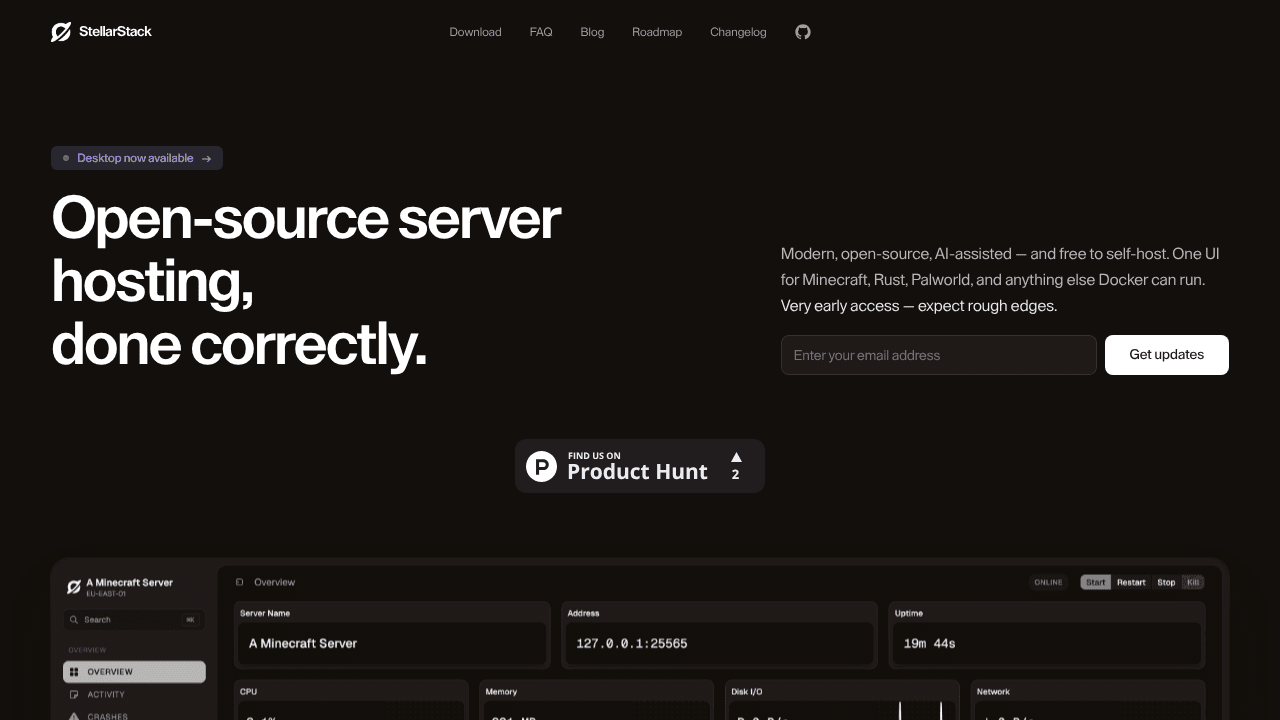
Task: Click the Crashes warning icon in sidebar
Action: pos(74,716)
